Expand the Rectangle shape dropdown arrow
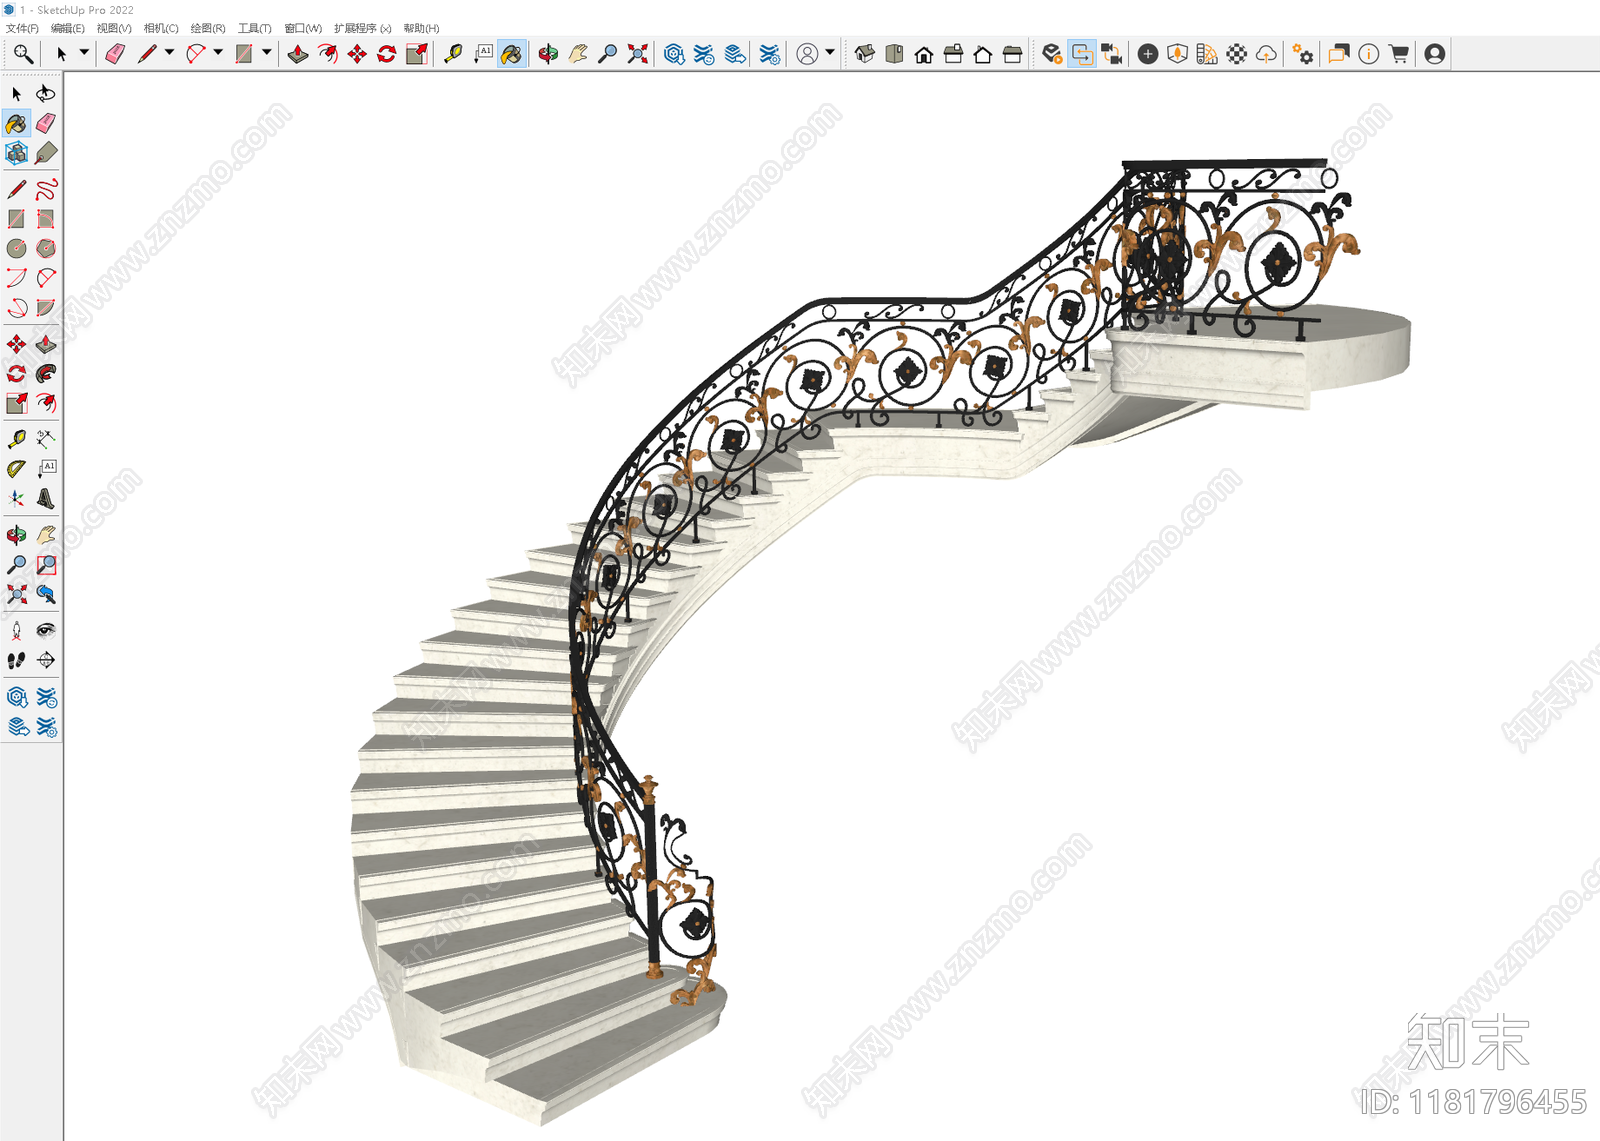The image size is (1600, 1141). click(x=267, y=52)
